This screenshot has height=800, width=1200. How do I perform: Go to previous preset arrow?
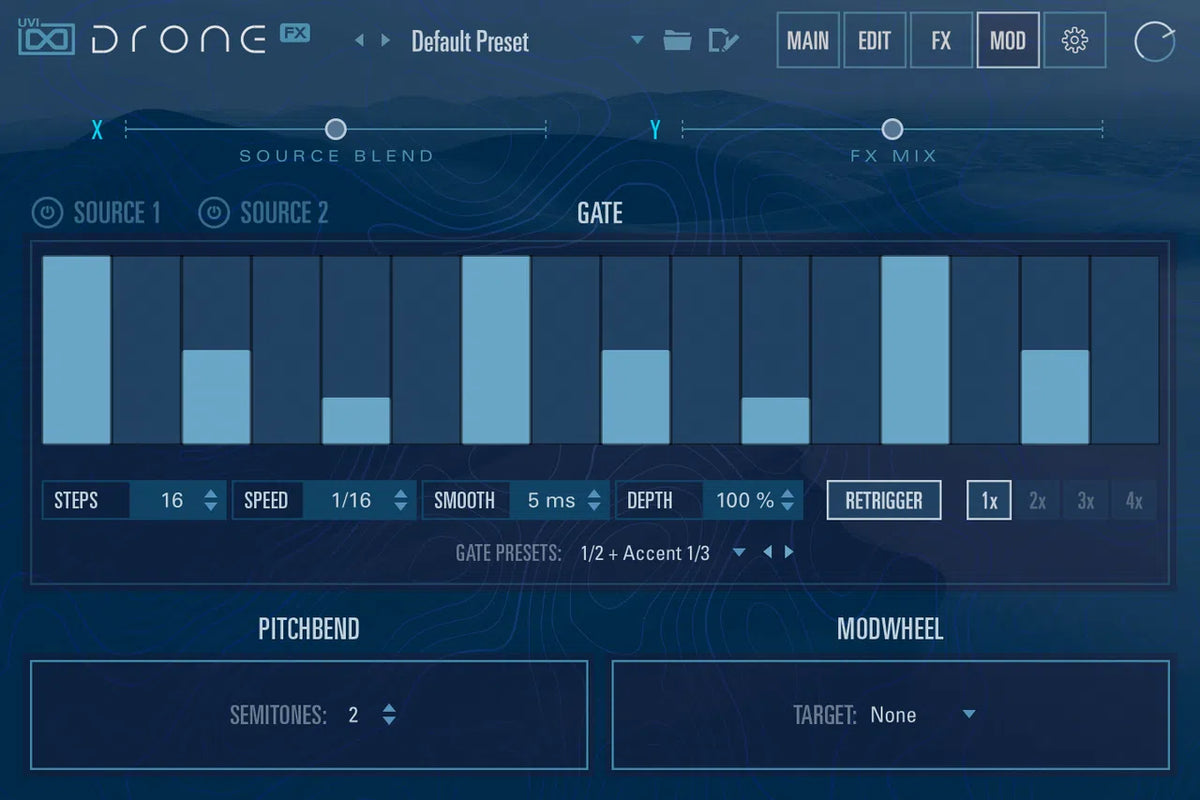click(360, 41)
